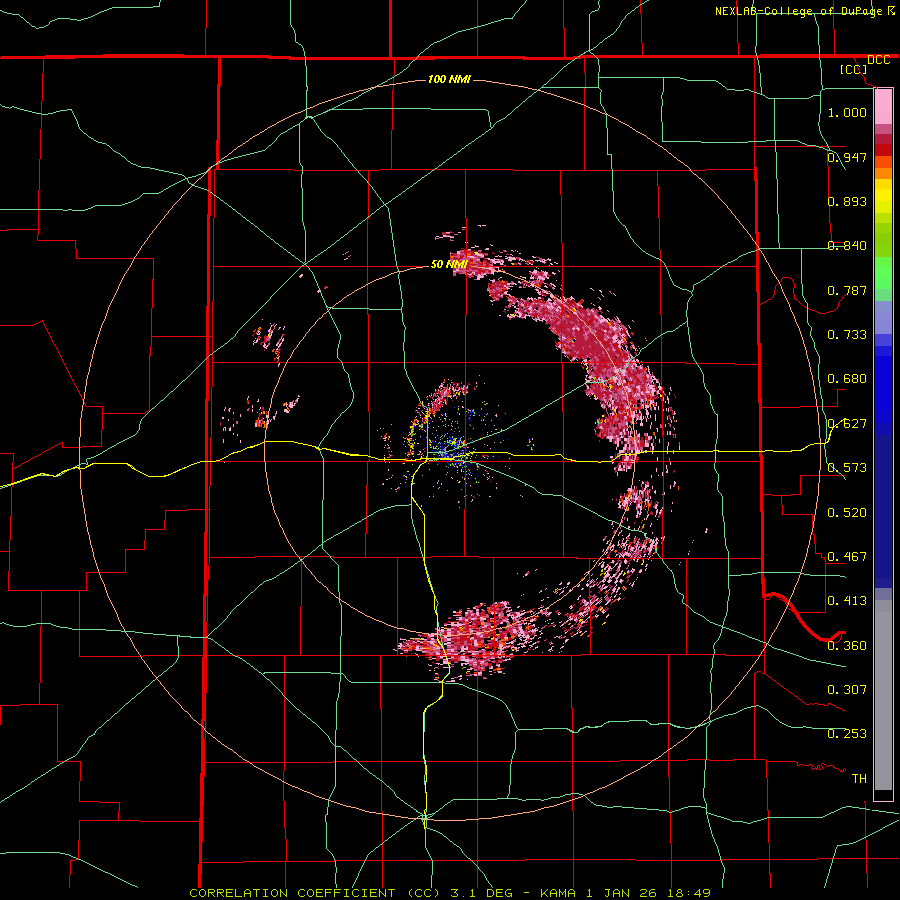Select the 0.627 legend value
This screenshot has height=900, width=900.
pyautogui.click(x=847, y=424)
